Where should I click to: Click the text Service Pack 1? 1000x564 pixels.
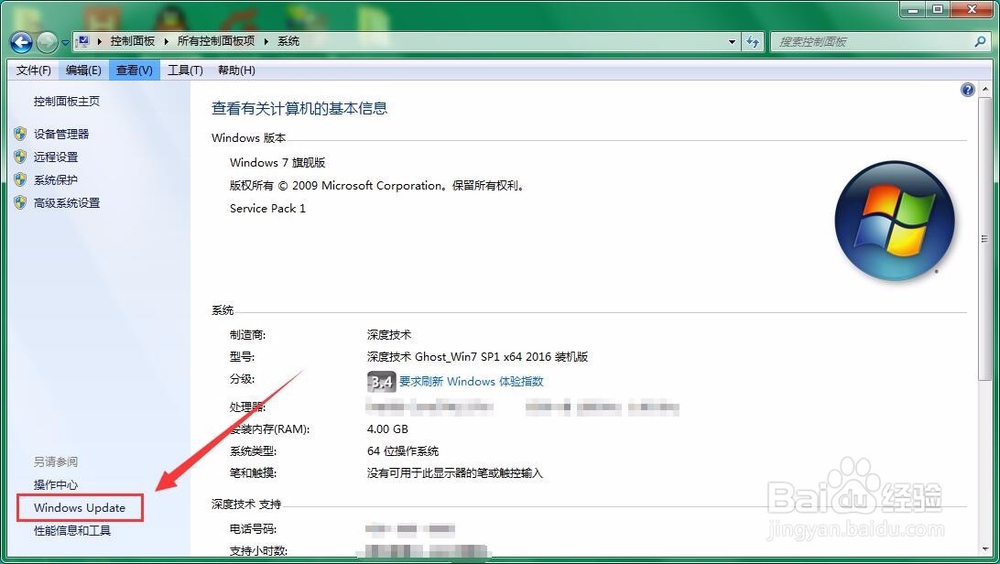(x=267, y=209)
